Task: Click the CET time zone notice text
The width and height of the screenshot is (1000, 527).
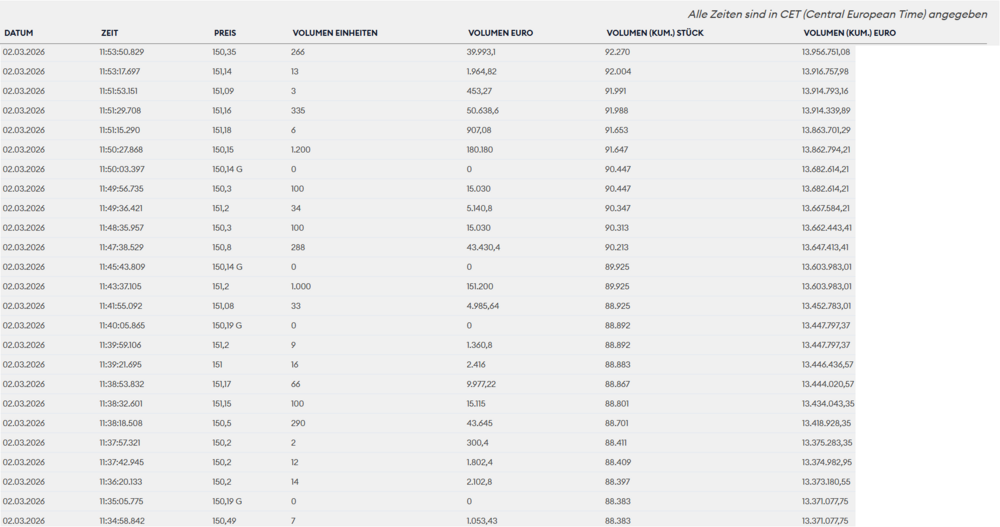Action: tap(837, 14)
